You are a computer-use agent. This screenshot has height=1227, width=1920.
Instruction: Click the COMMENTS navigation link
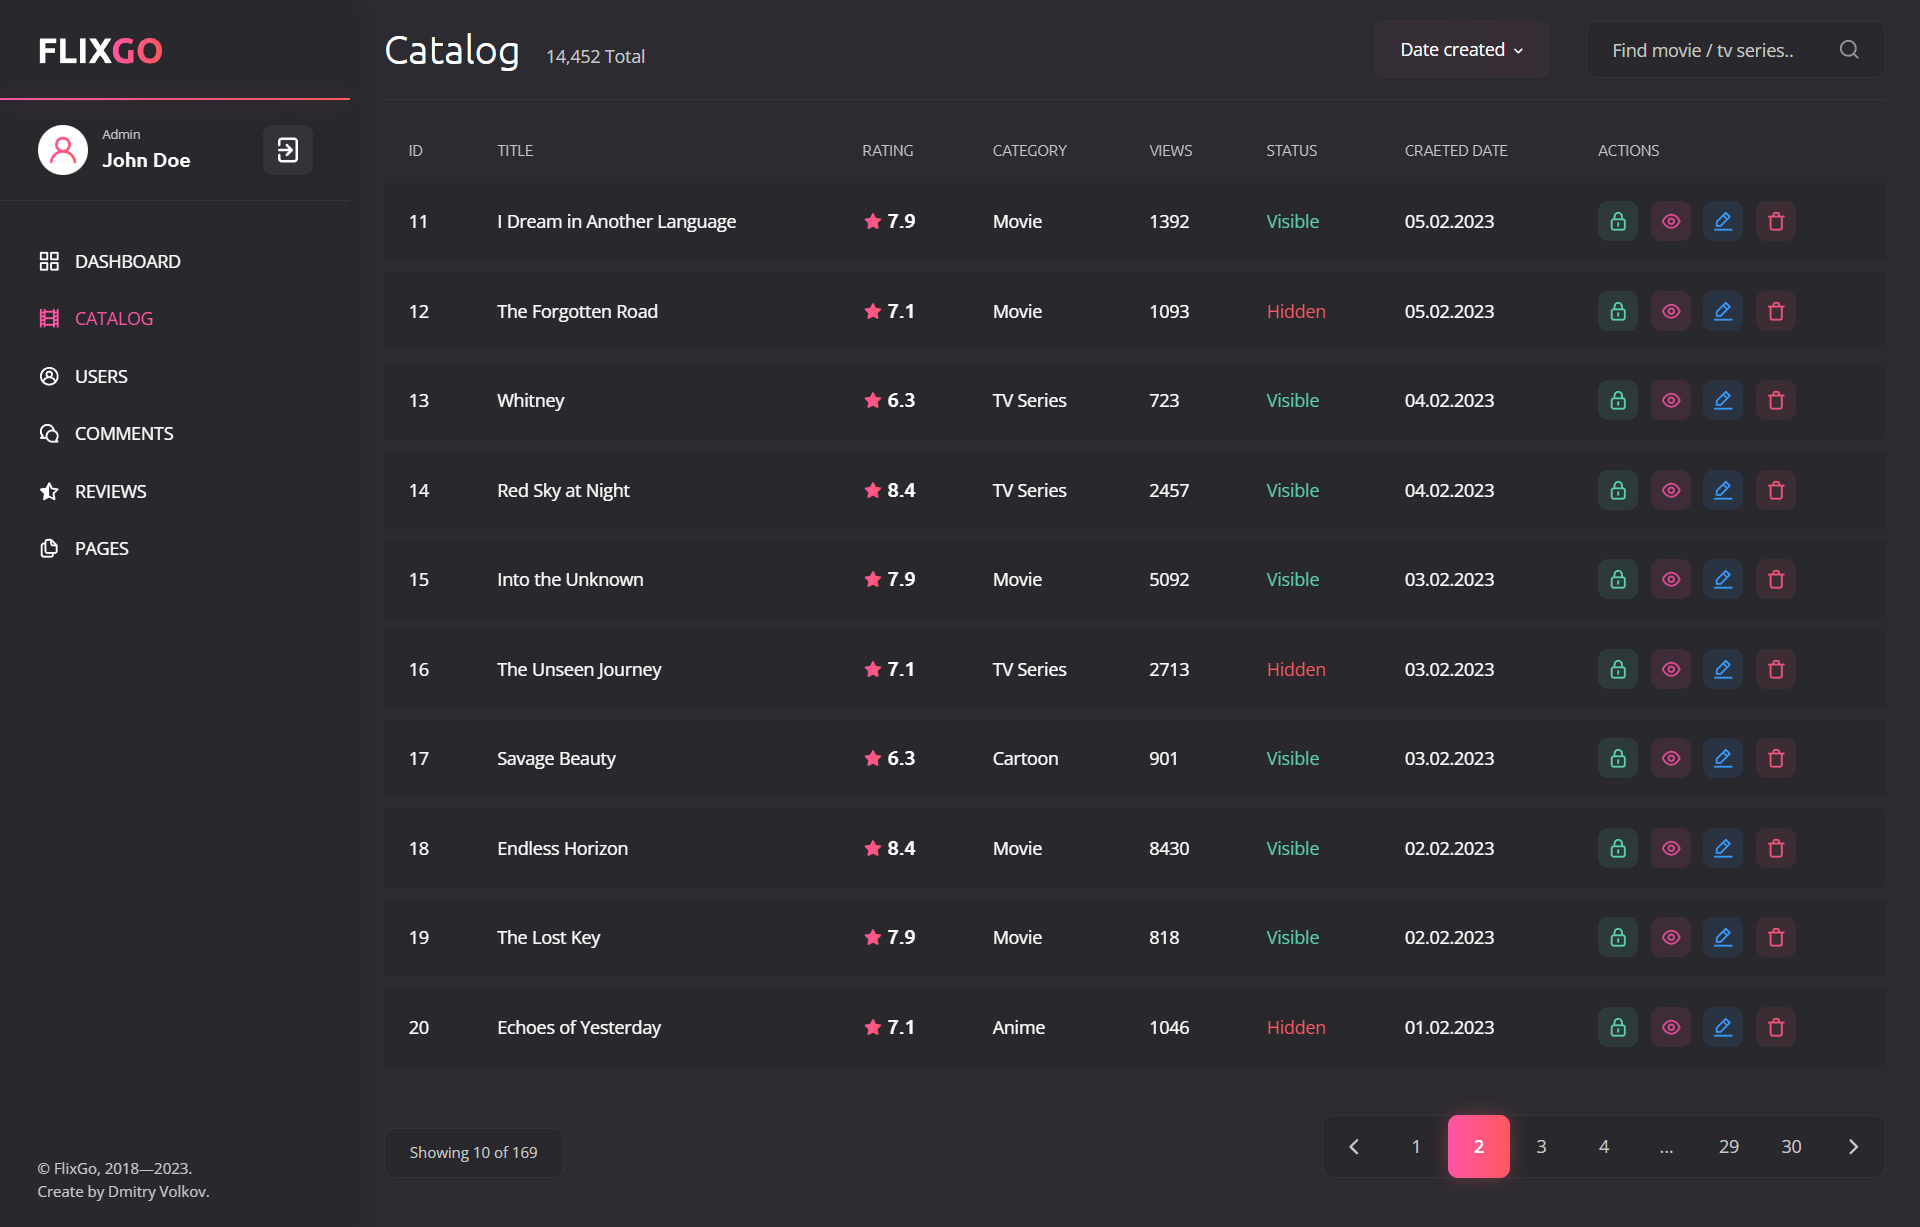pos(125,434)
